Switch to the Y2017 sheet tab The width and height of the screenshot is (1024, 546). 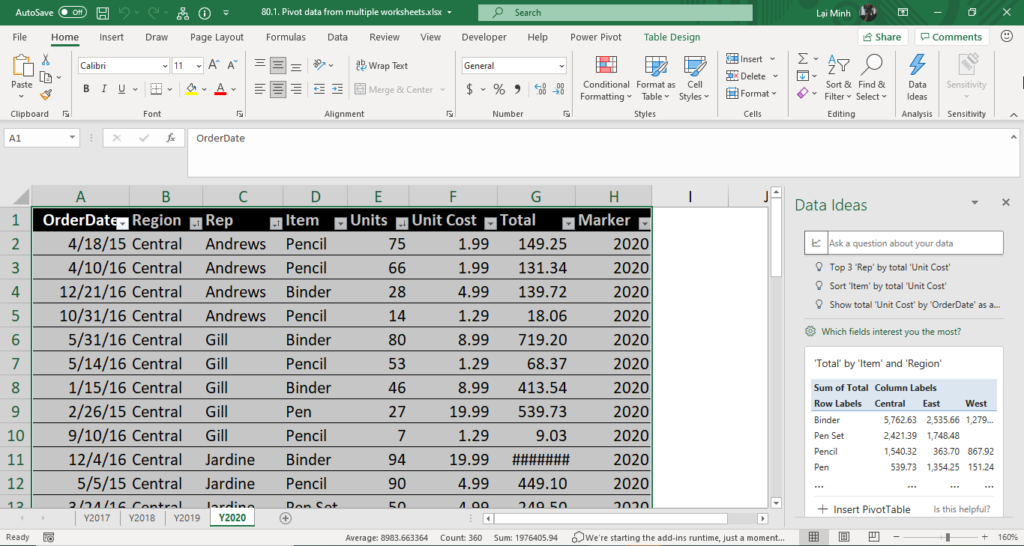click(97, 518)
